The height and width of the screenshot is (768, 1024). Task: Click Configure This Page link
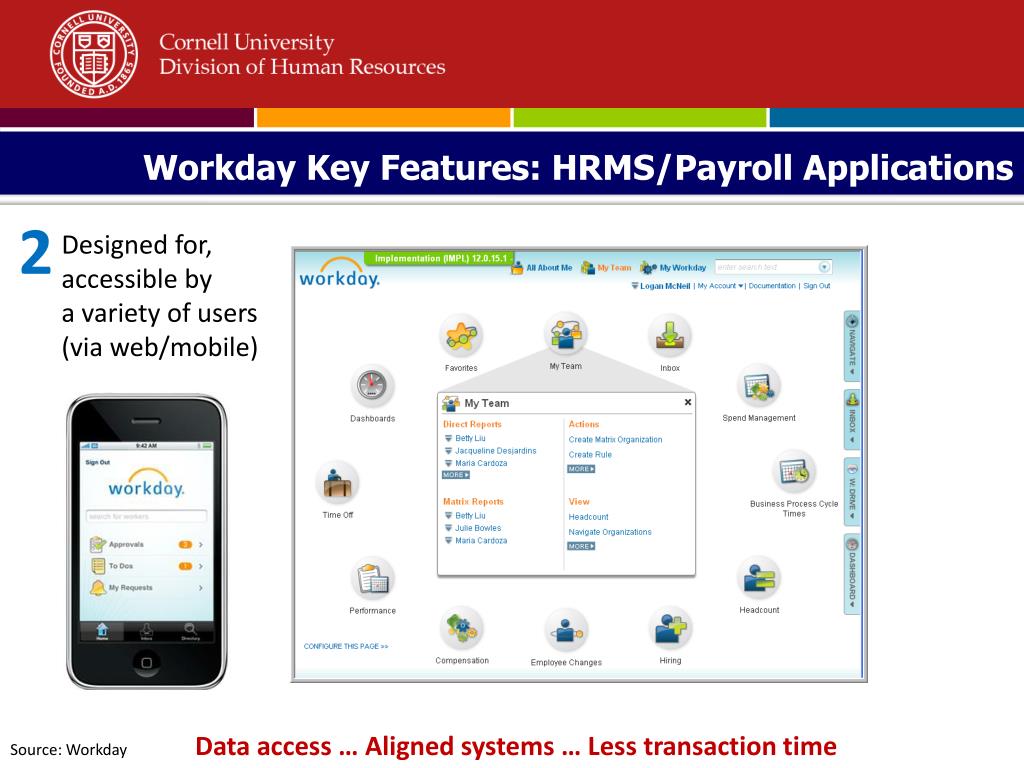(346, 646)
